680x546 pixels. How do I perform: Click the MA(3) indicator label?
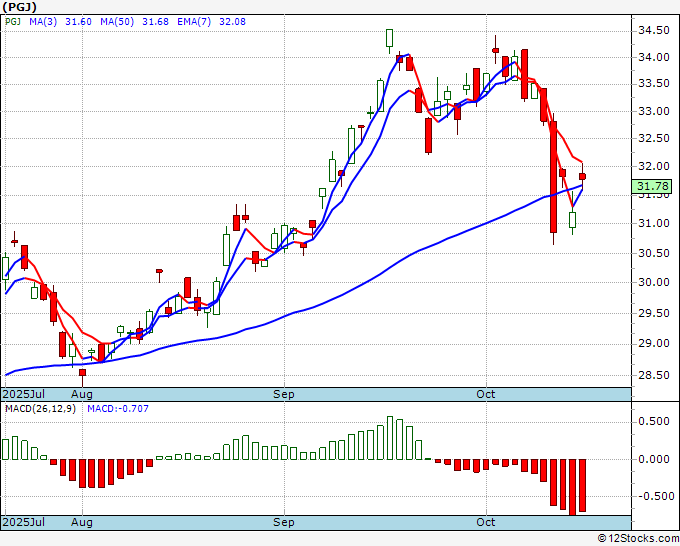point(43,22)
